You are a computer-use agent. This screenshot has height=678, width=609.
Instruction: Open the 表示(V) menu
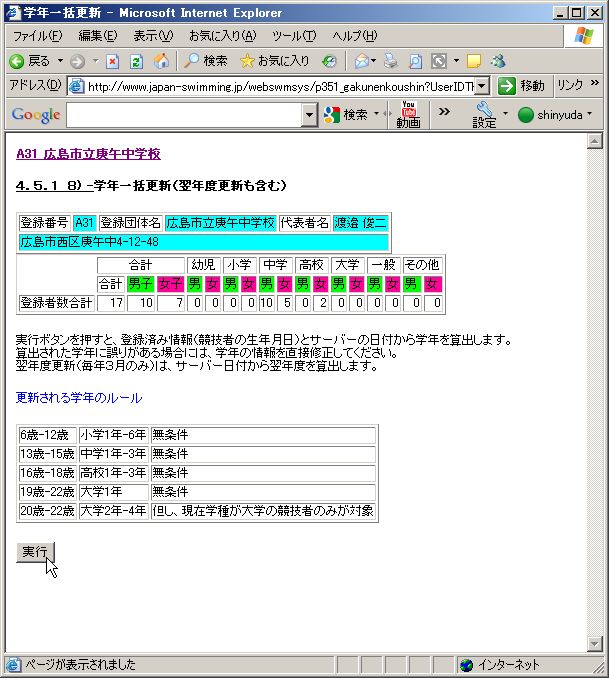(x=153, y=36)
